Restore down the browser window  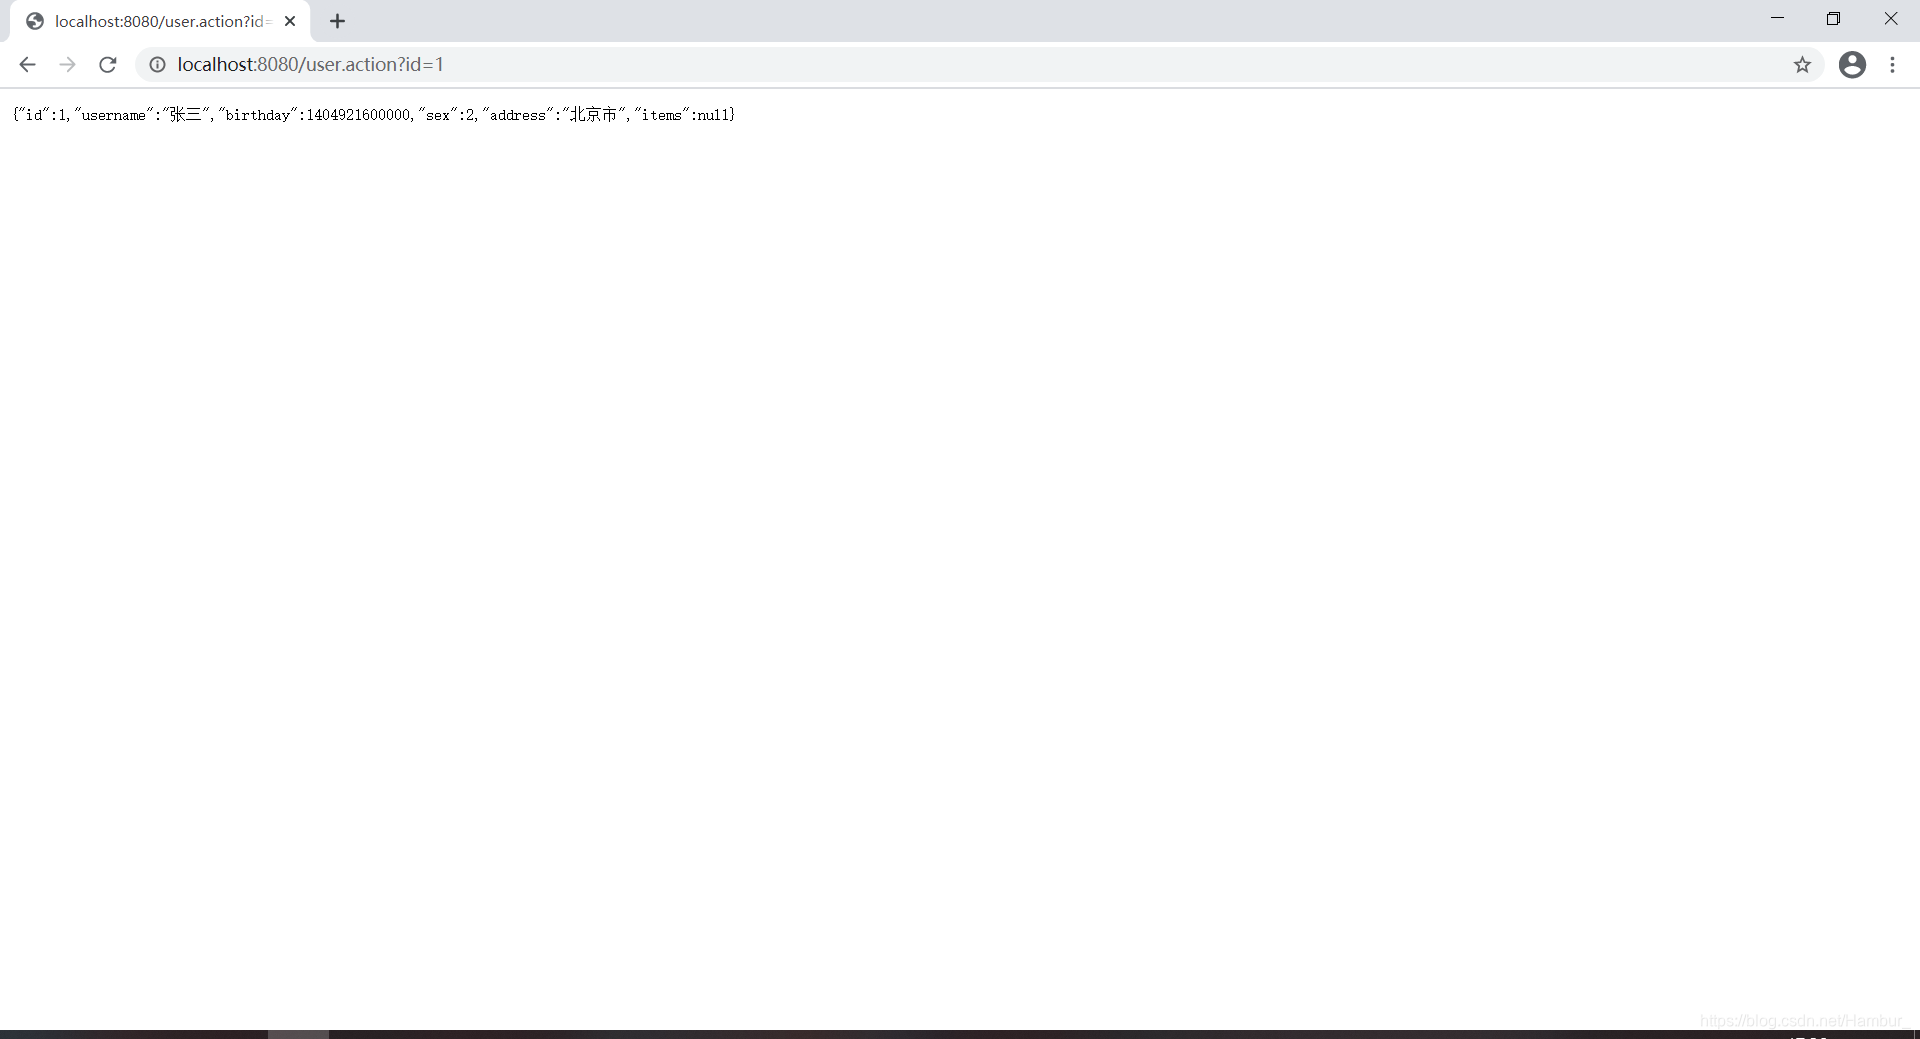point(1833,18)
